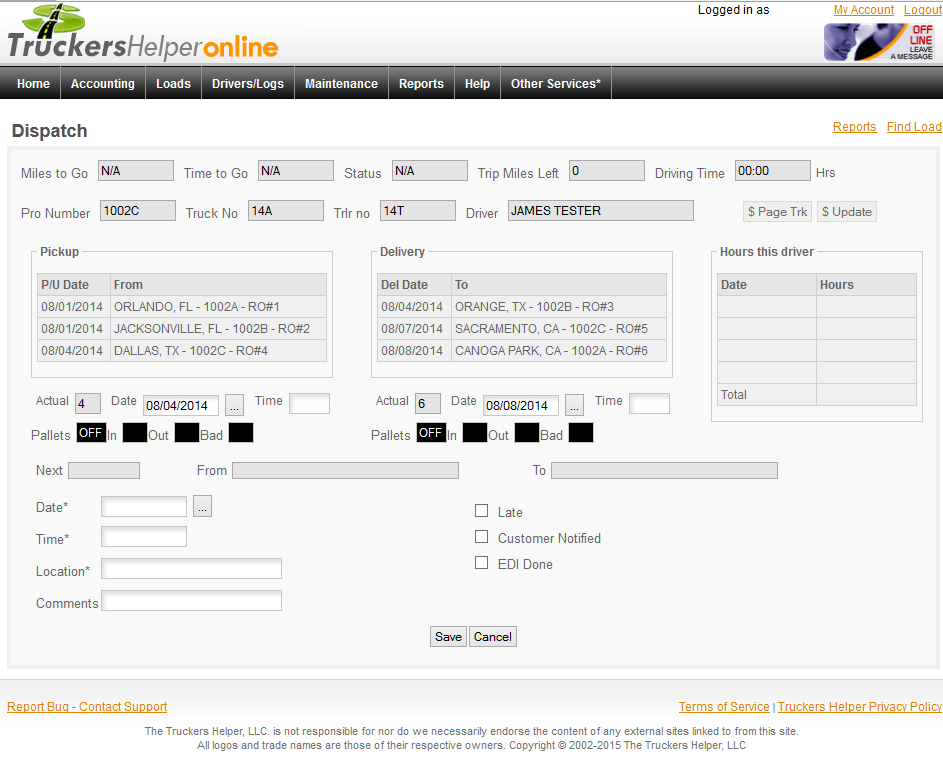
Task: Open the Drivers/Logs menu
Action: (248, 84)
